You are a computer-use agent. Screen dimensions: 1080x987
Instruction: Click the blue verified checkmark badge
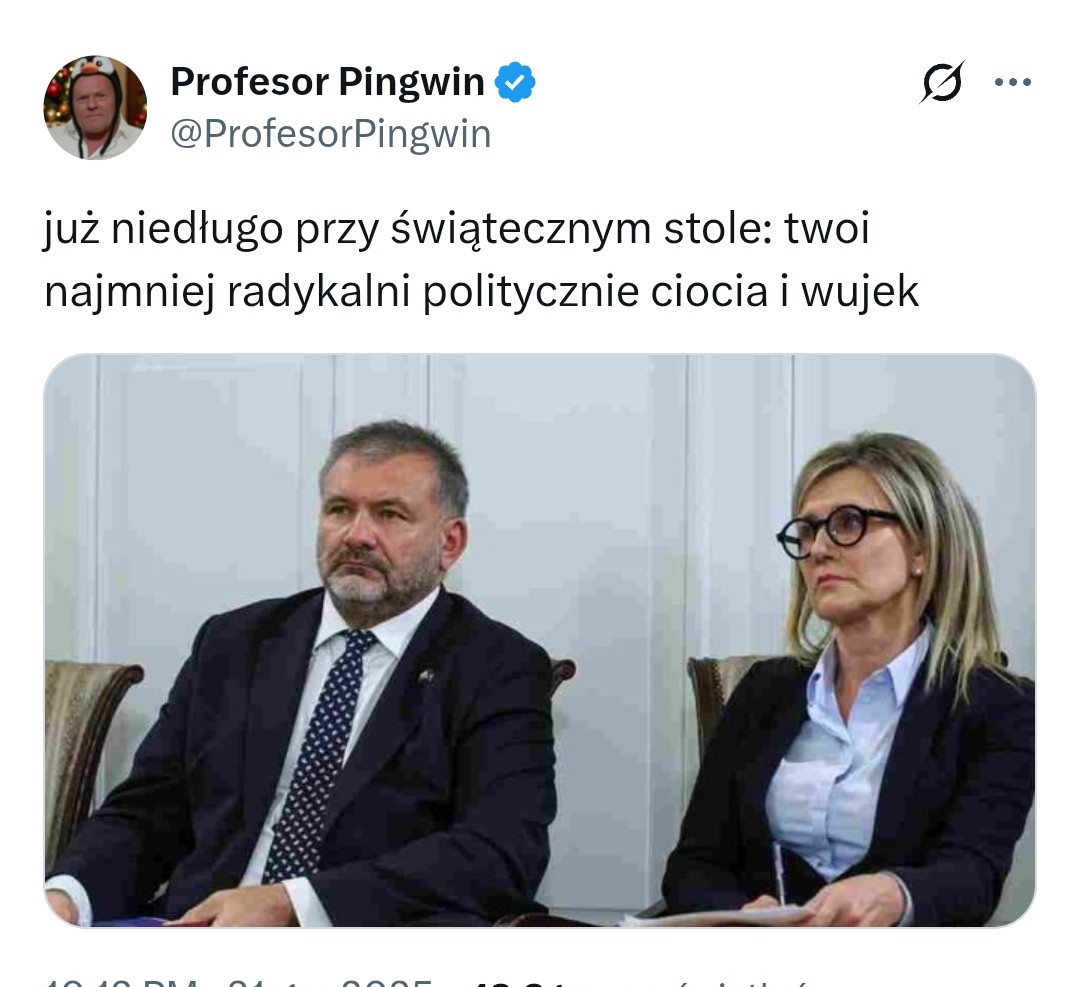point(516,82)
